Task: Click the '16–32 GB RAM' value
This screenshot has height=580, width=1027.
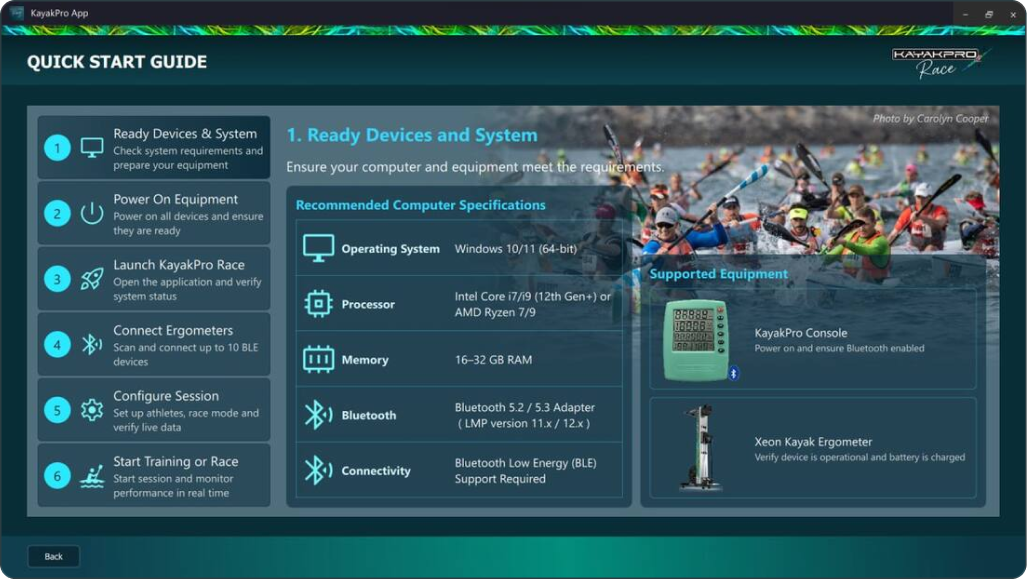Action: [x=493, y=360]
